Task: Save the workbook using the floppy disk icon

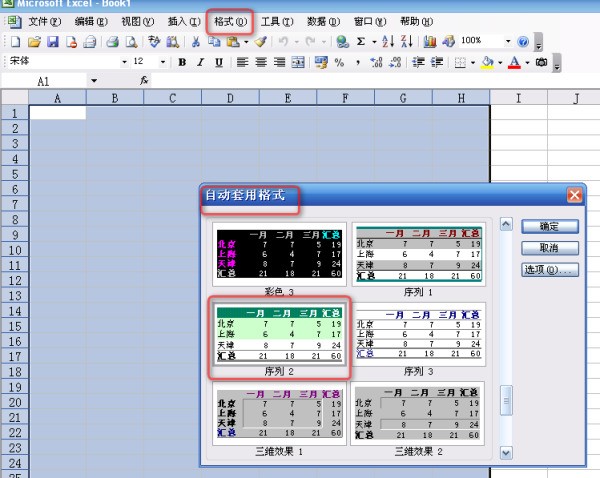Action: click(x=52, y=41)
